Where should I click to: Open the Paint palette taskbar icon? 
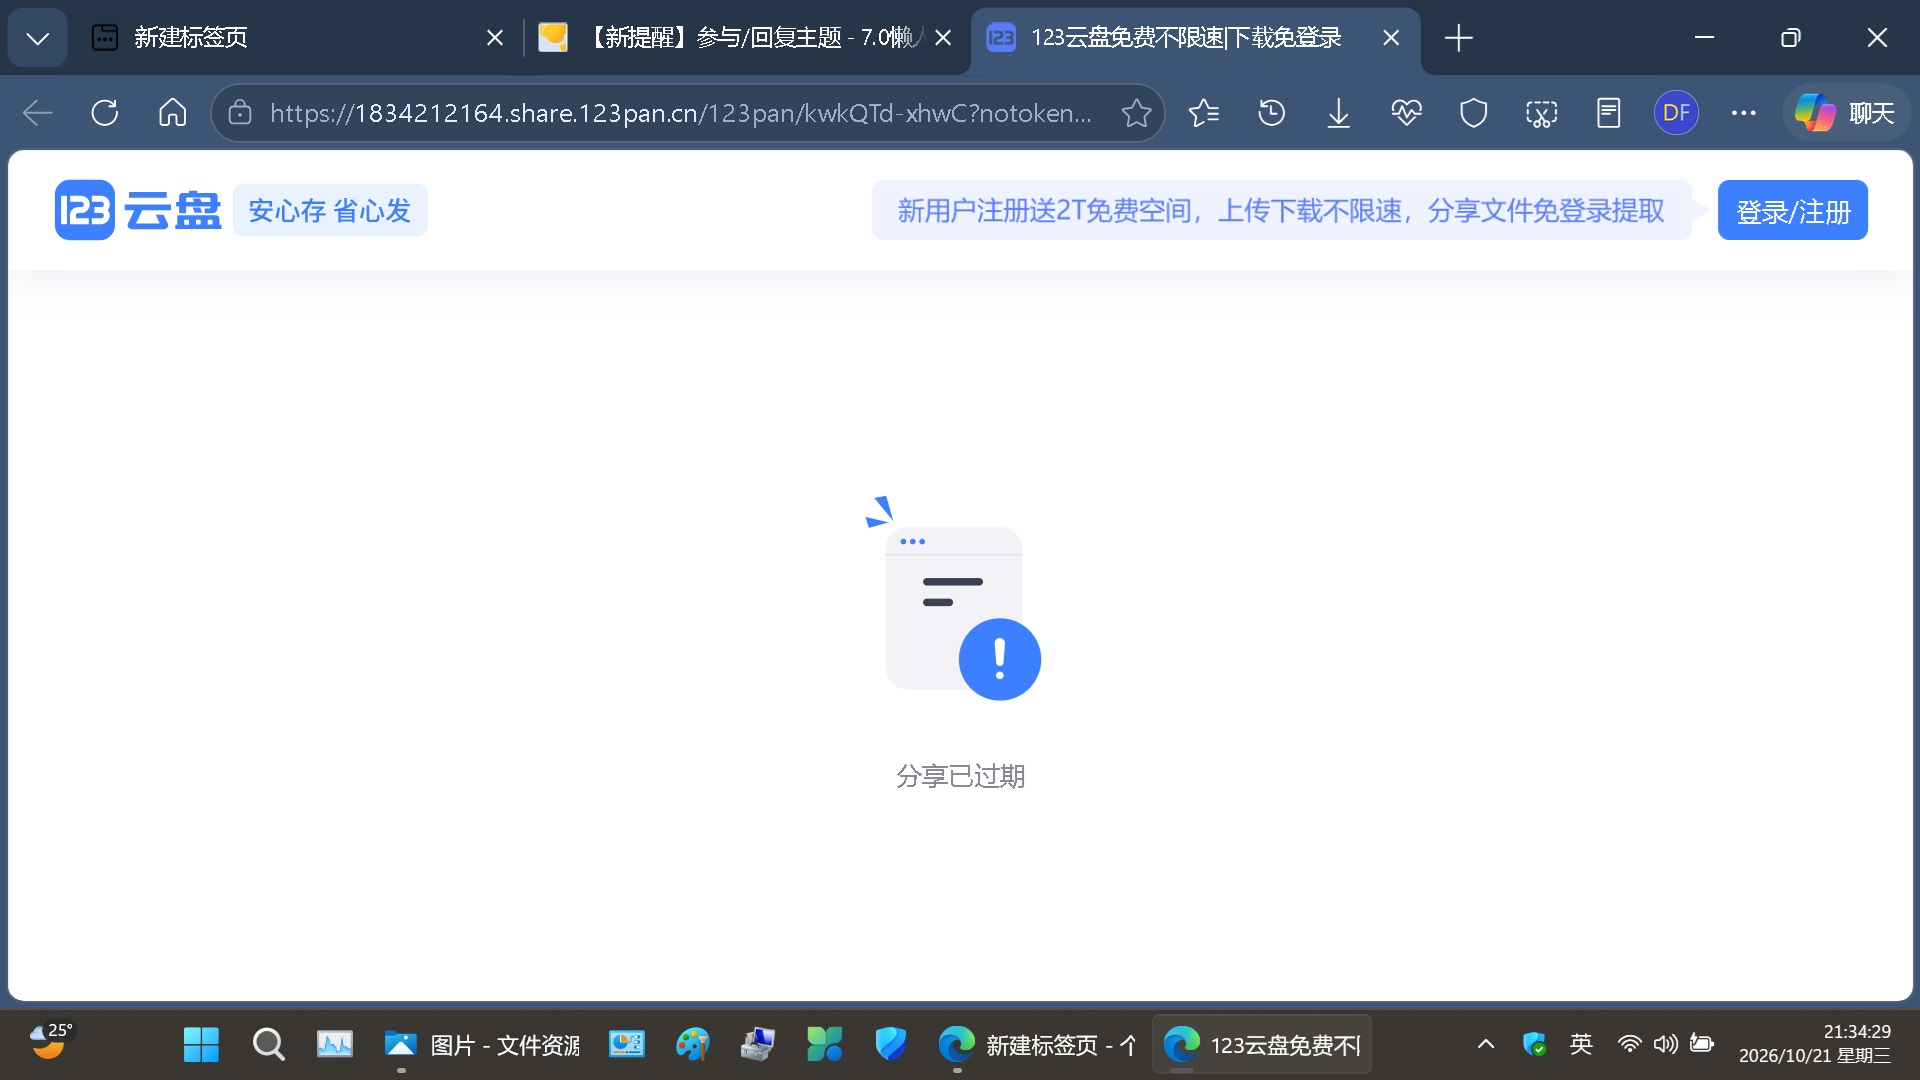pos(692,1045)
